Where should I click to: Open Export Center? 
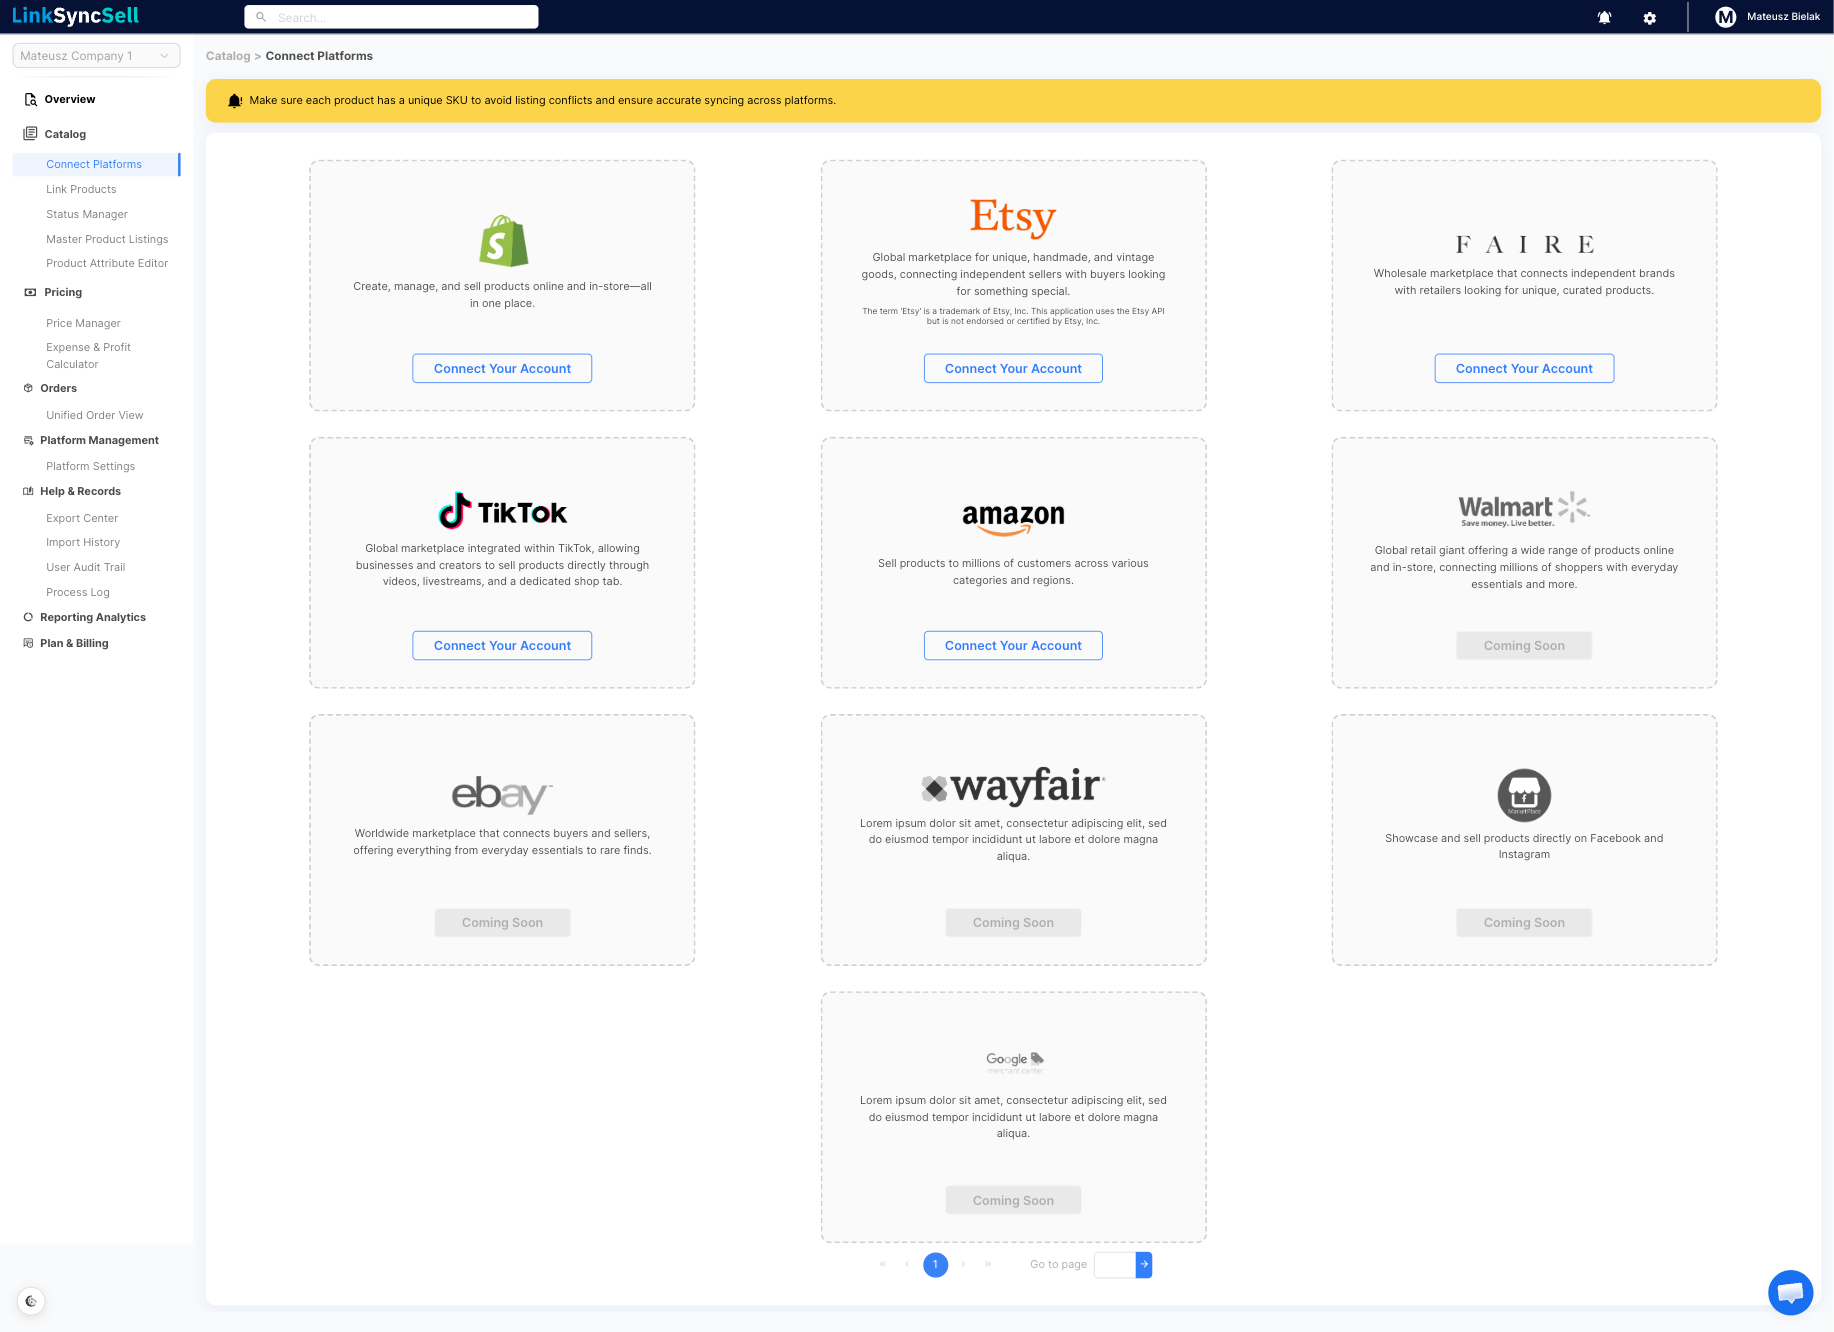82,518
